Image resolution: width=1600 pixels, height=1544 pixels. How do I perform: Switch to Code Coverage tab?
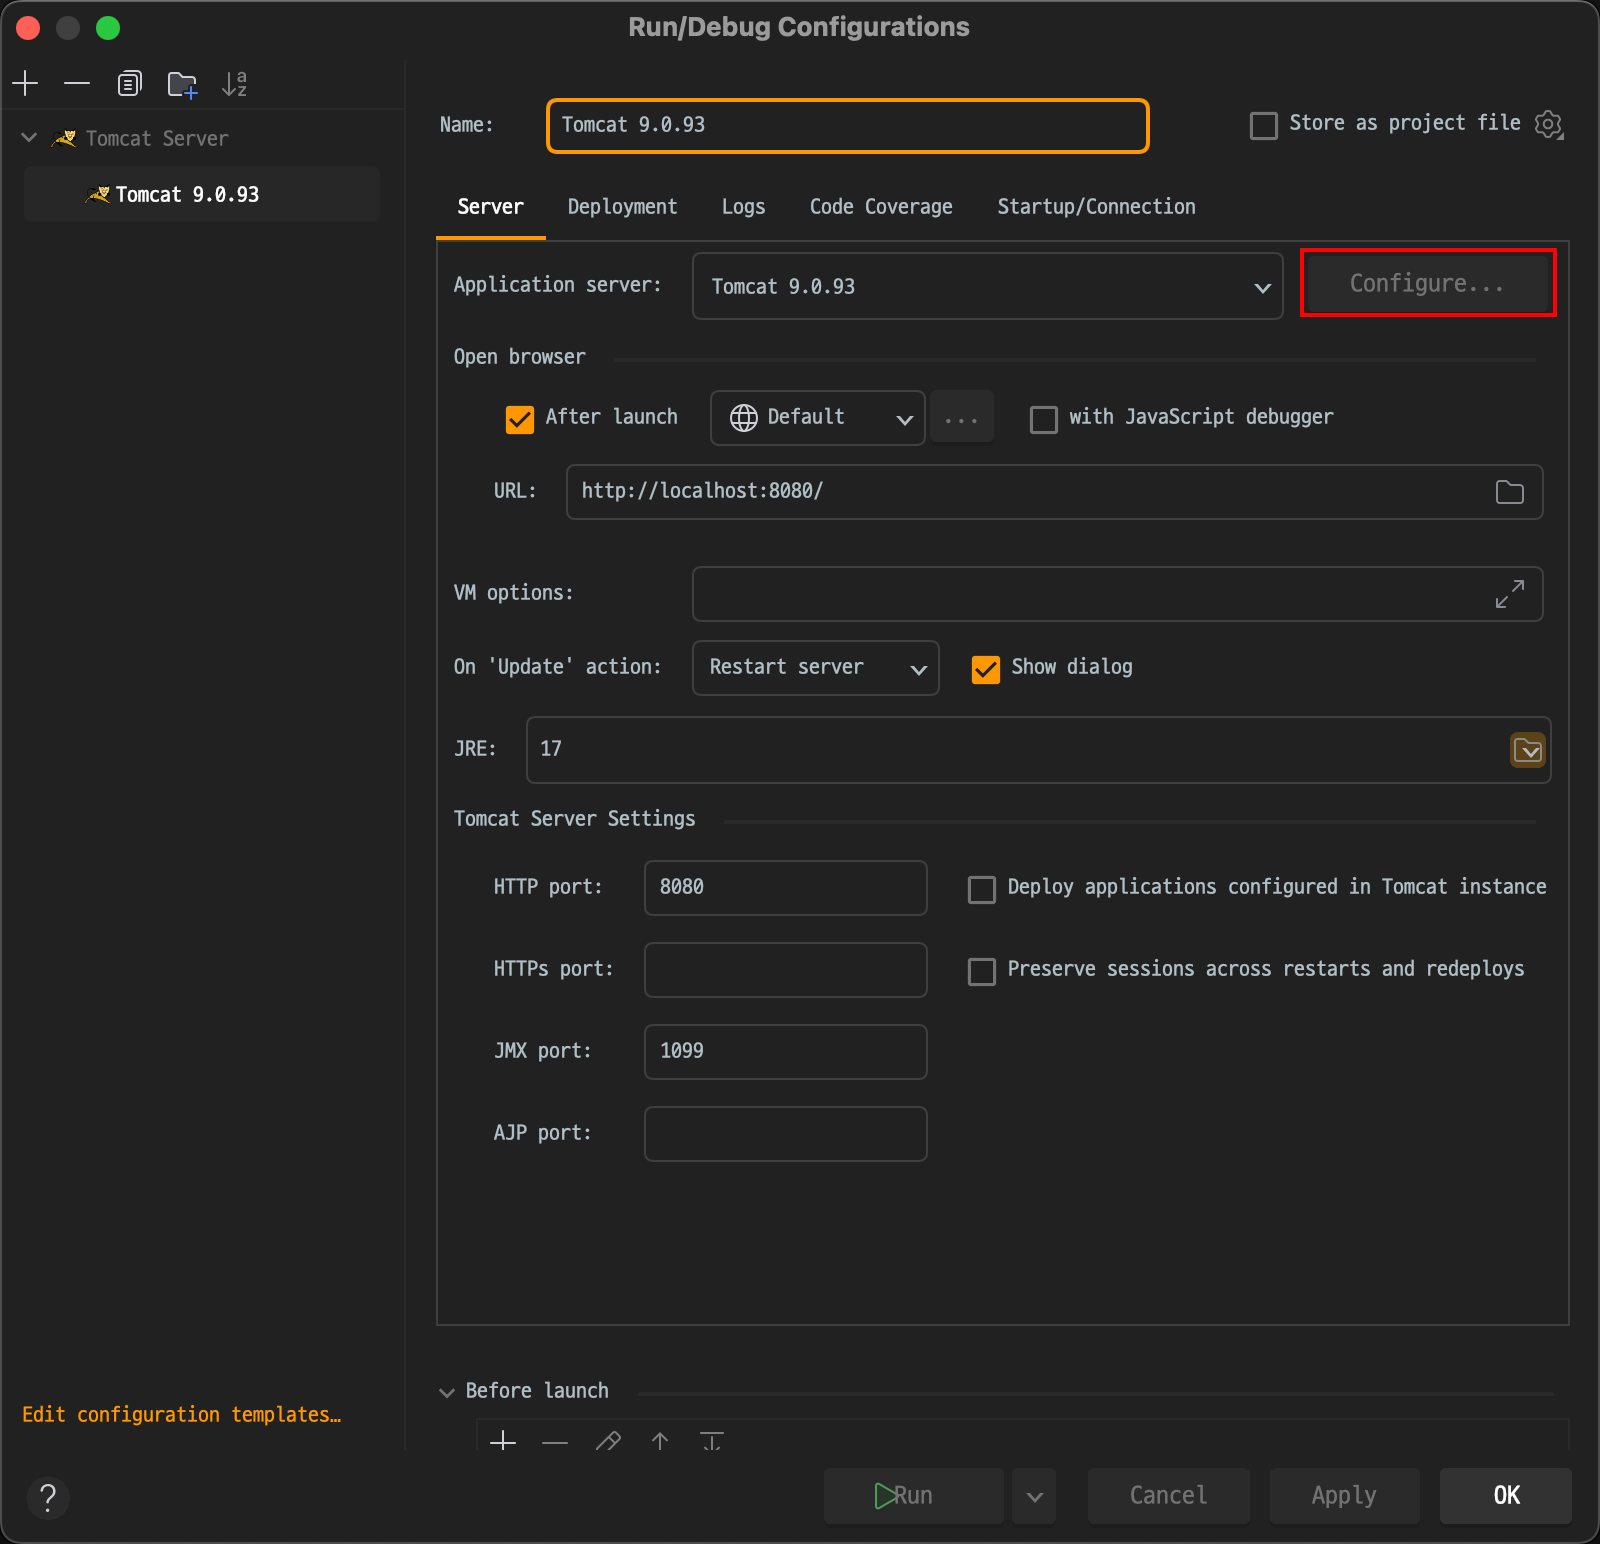[x=881, y=207]
